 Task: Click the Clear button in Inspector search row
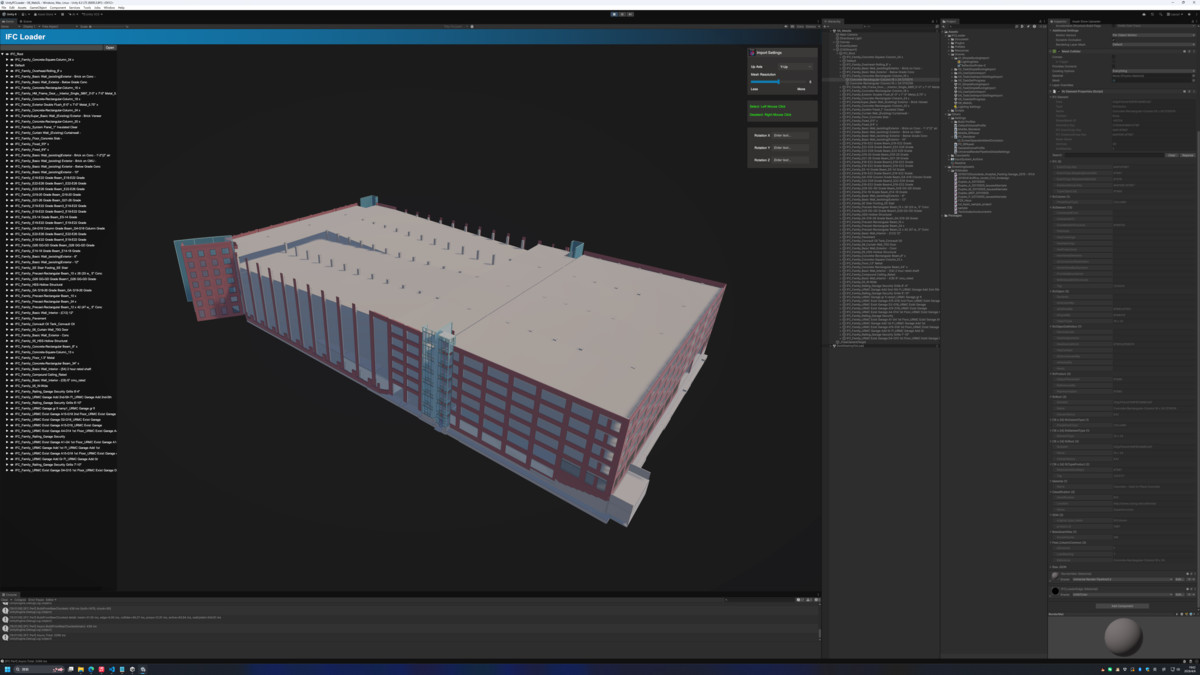[1173, 155]
